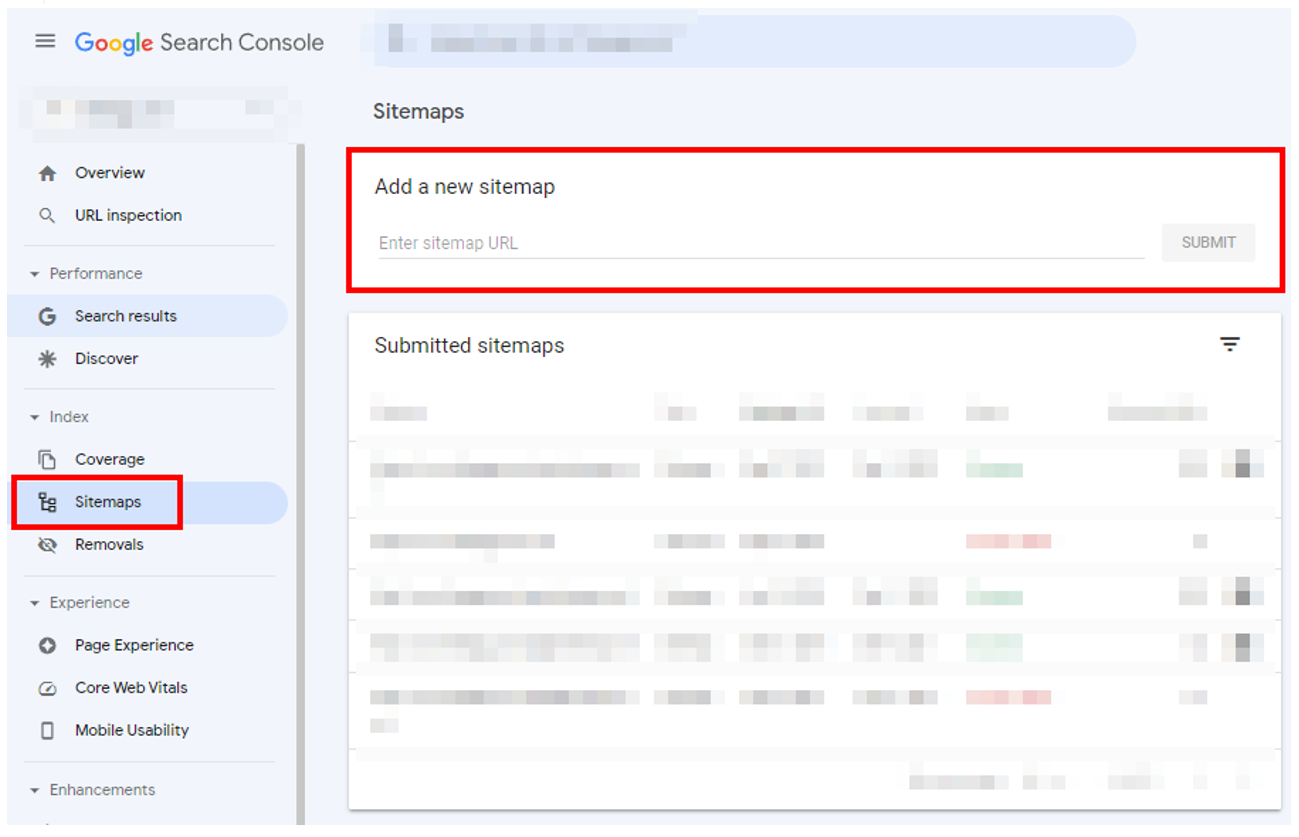Open the Removals page
The image size is (1299, 837).
click(x=109, y=545)
